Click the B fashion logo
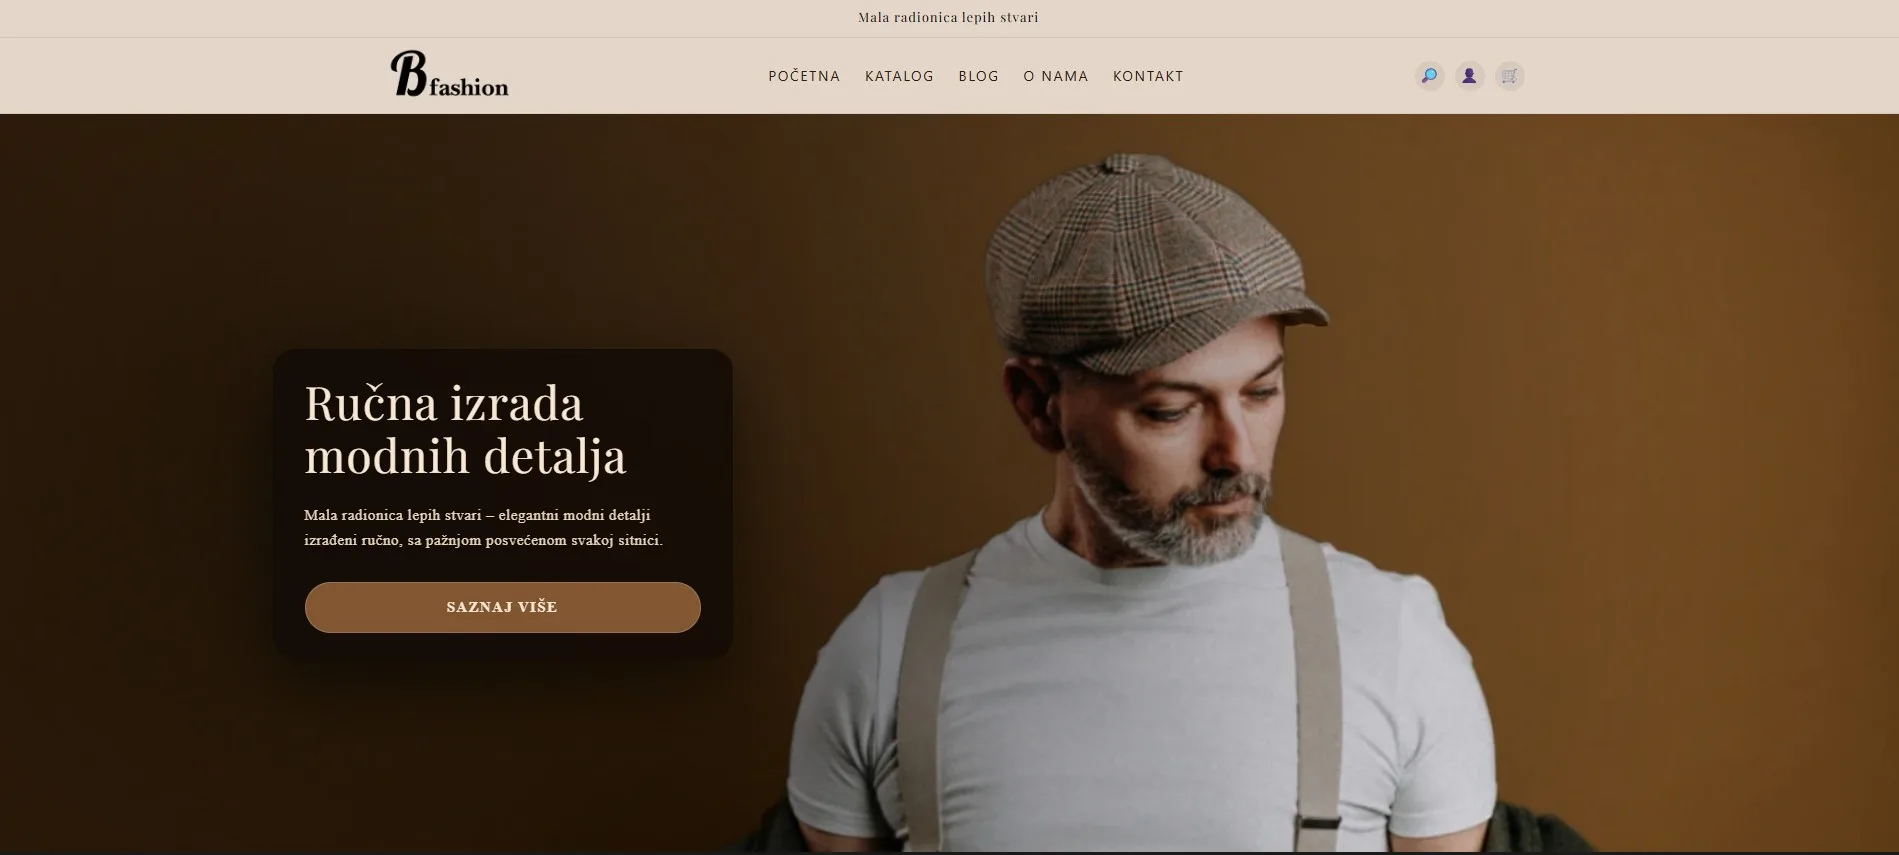The image size is (1899, 855). point(449,75)
